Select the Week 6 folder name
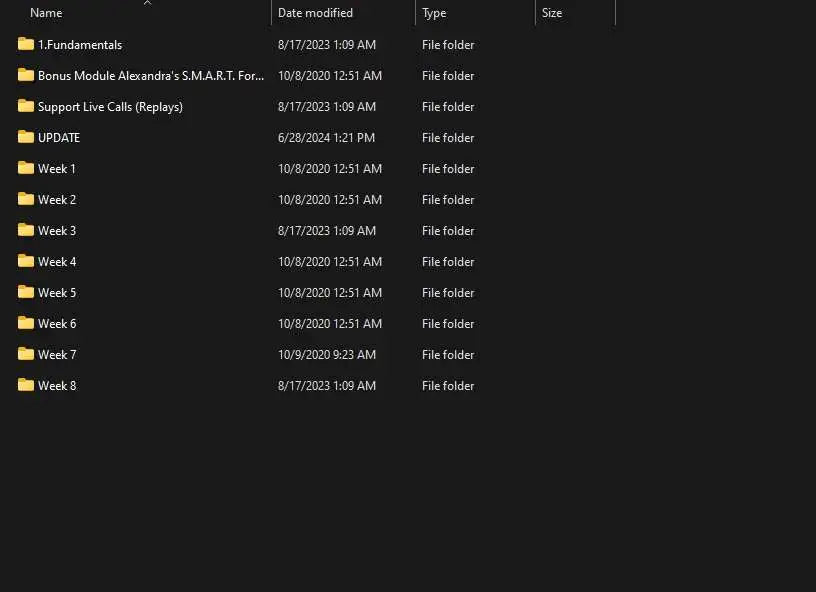This screenshot has width=816, height=592. click(x=57, y=324)
